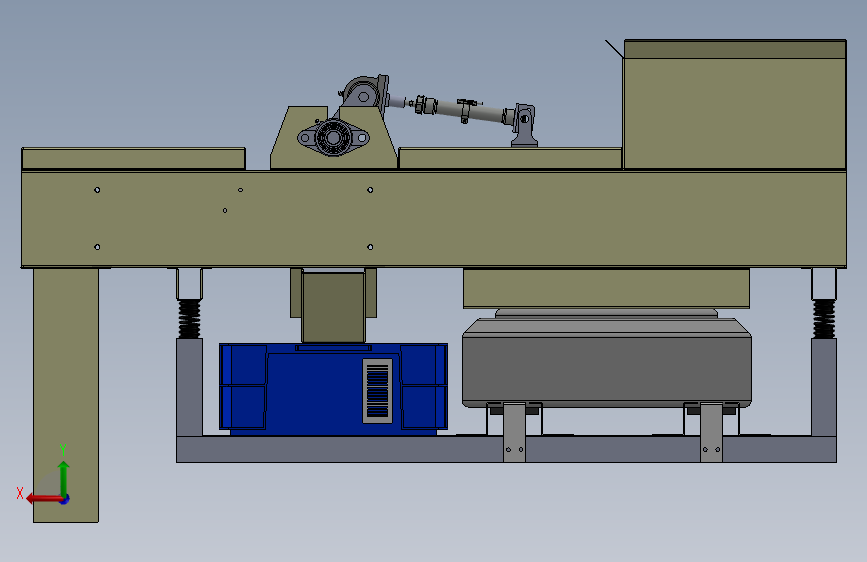Pick the left coil spring
This screenshot has height=562, width=867.
coord(189,319)
